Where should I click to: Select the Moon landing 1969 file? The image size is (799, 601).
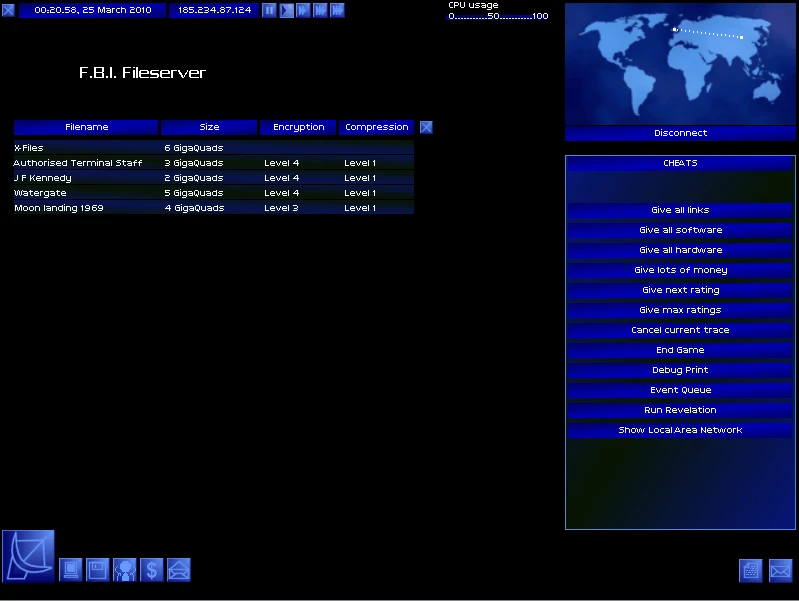(214, 208)
